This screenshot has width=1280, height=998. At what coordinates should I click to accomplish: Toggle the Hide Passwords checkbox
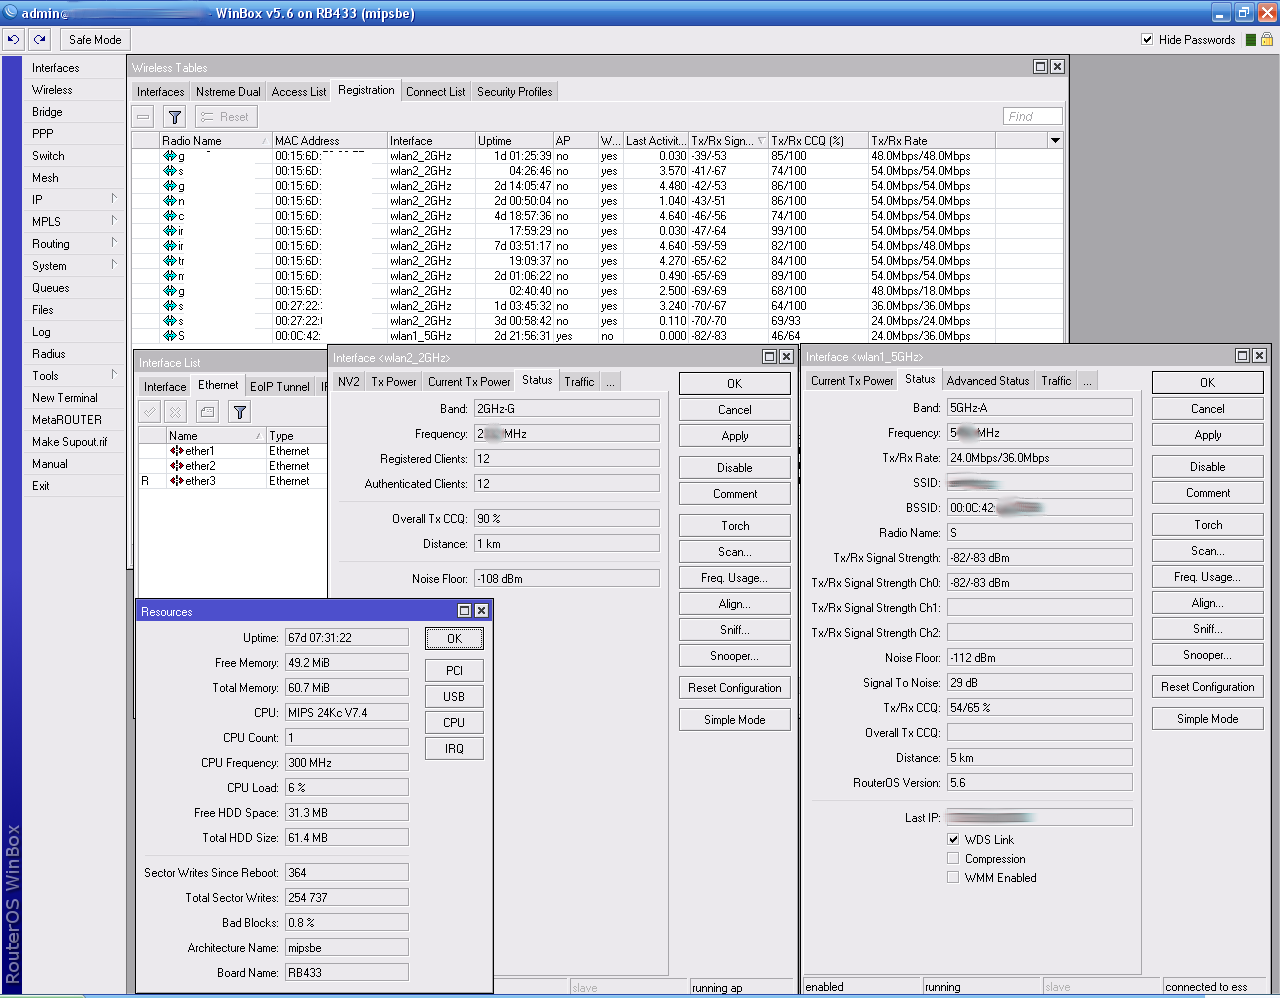pyautogui.click(x=1147, y=40)
